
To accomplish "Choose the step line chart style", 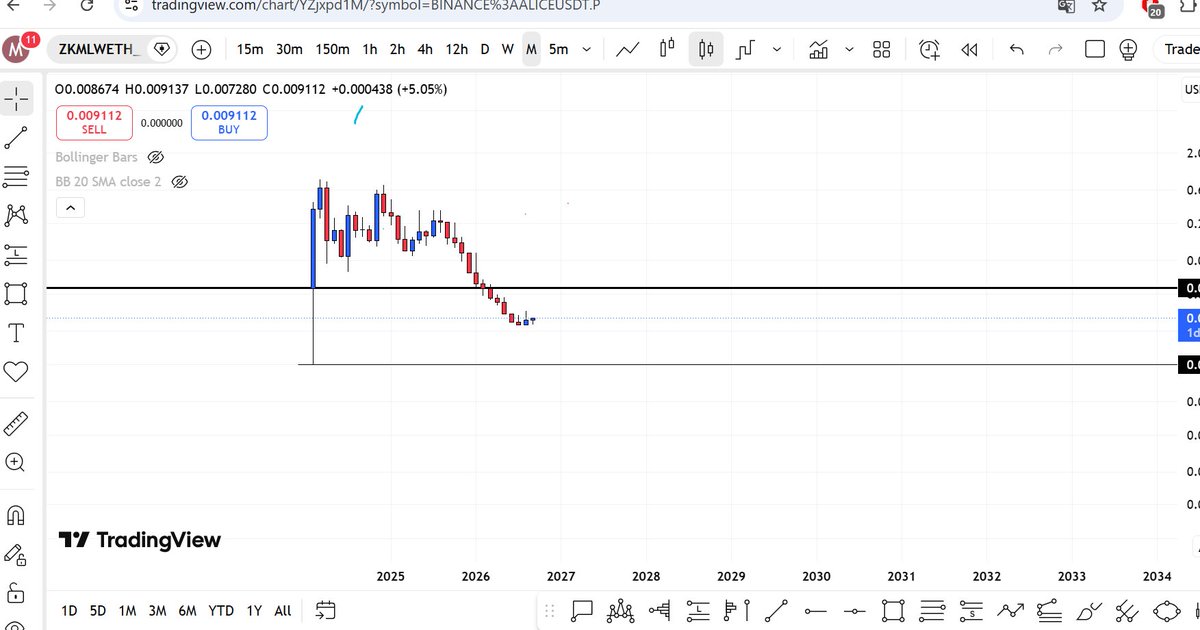I will tap(746, 49).
